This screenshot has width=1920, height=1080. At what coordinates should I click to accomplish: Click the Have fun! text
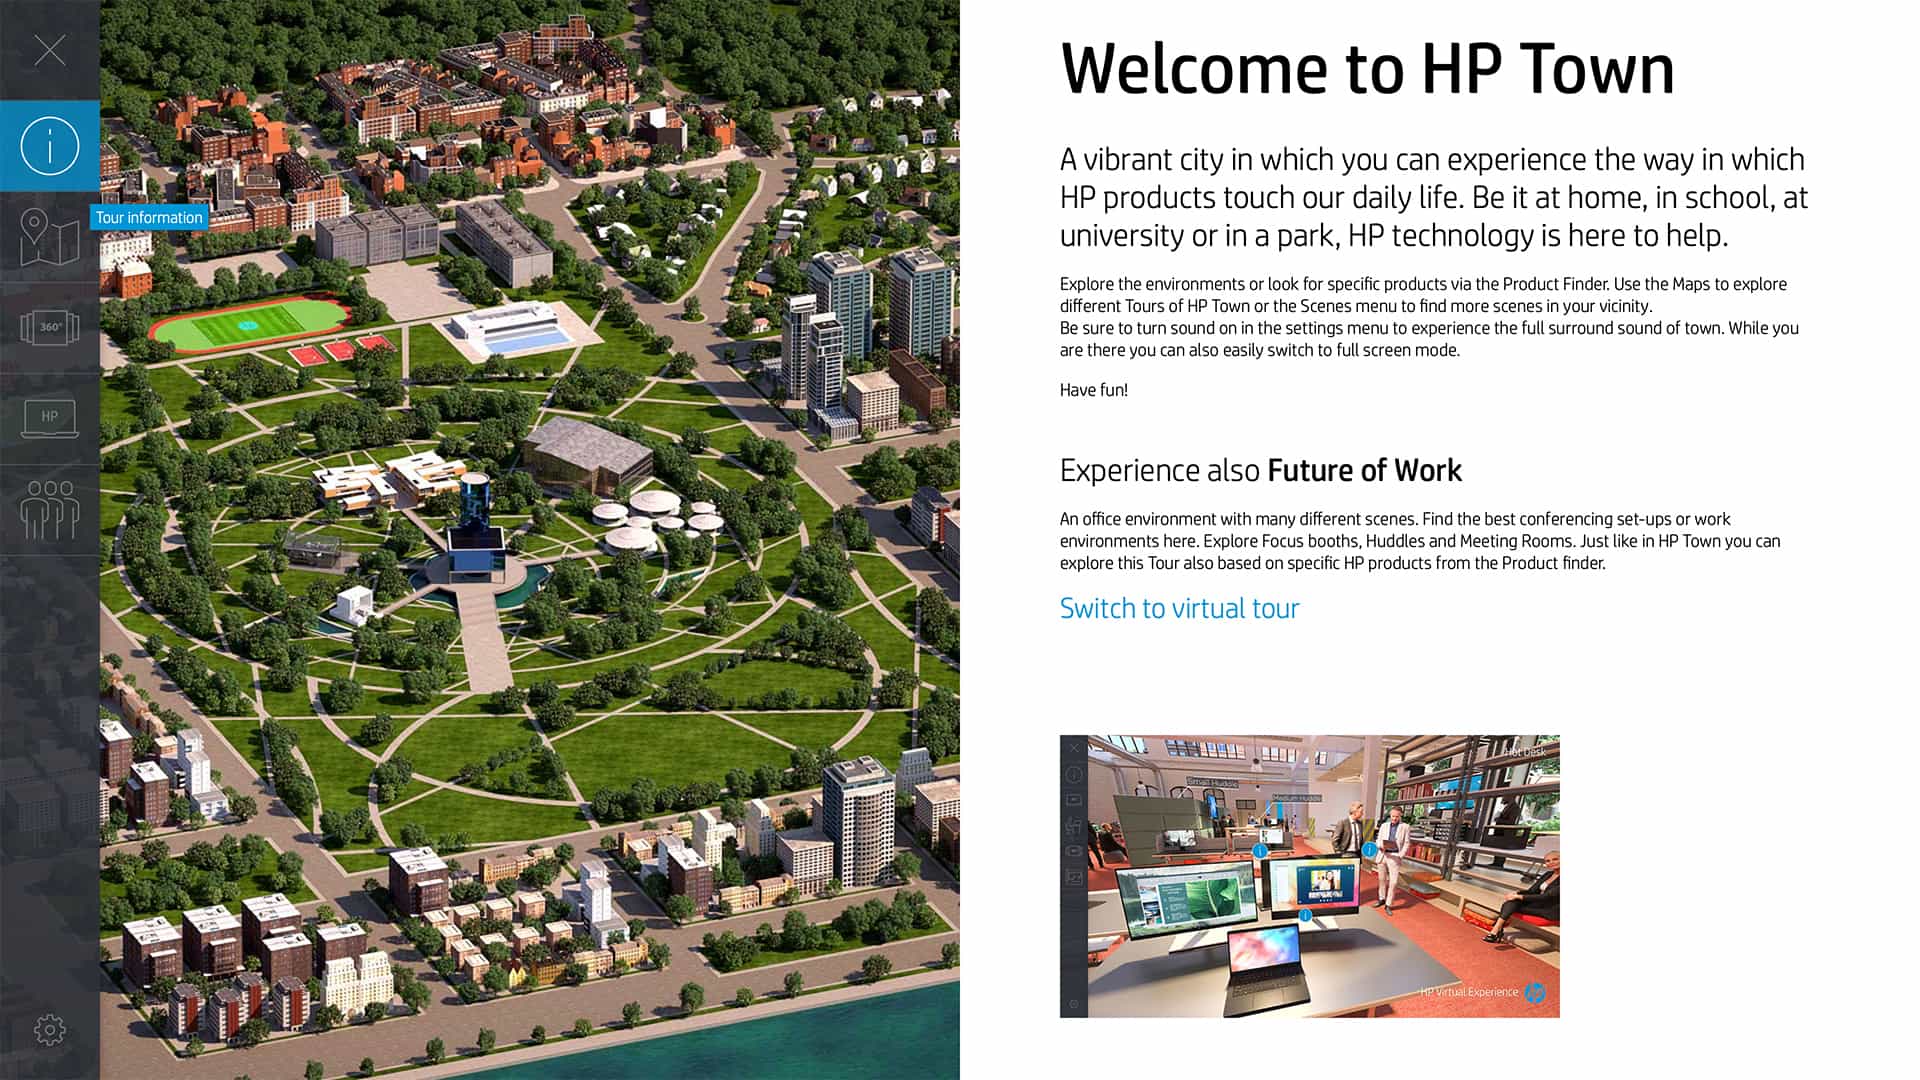(x=1093, y=390)
